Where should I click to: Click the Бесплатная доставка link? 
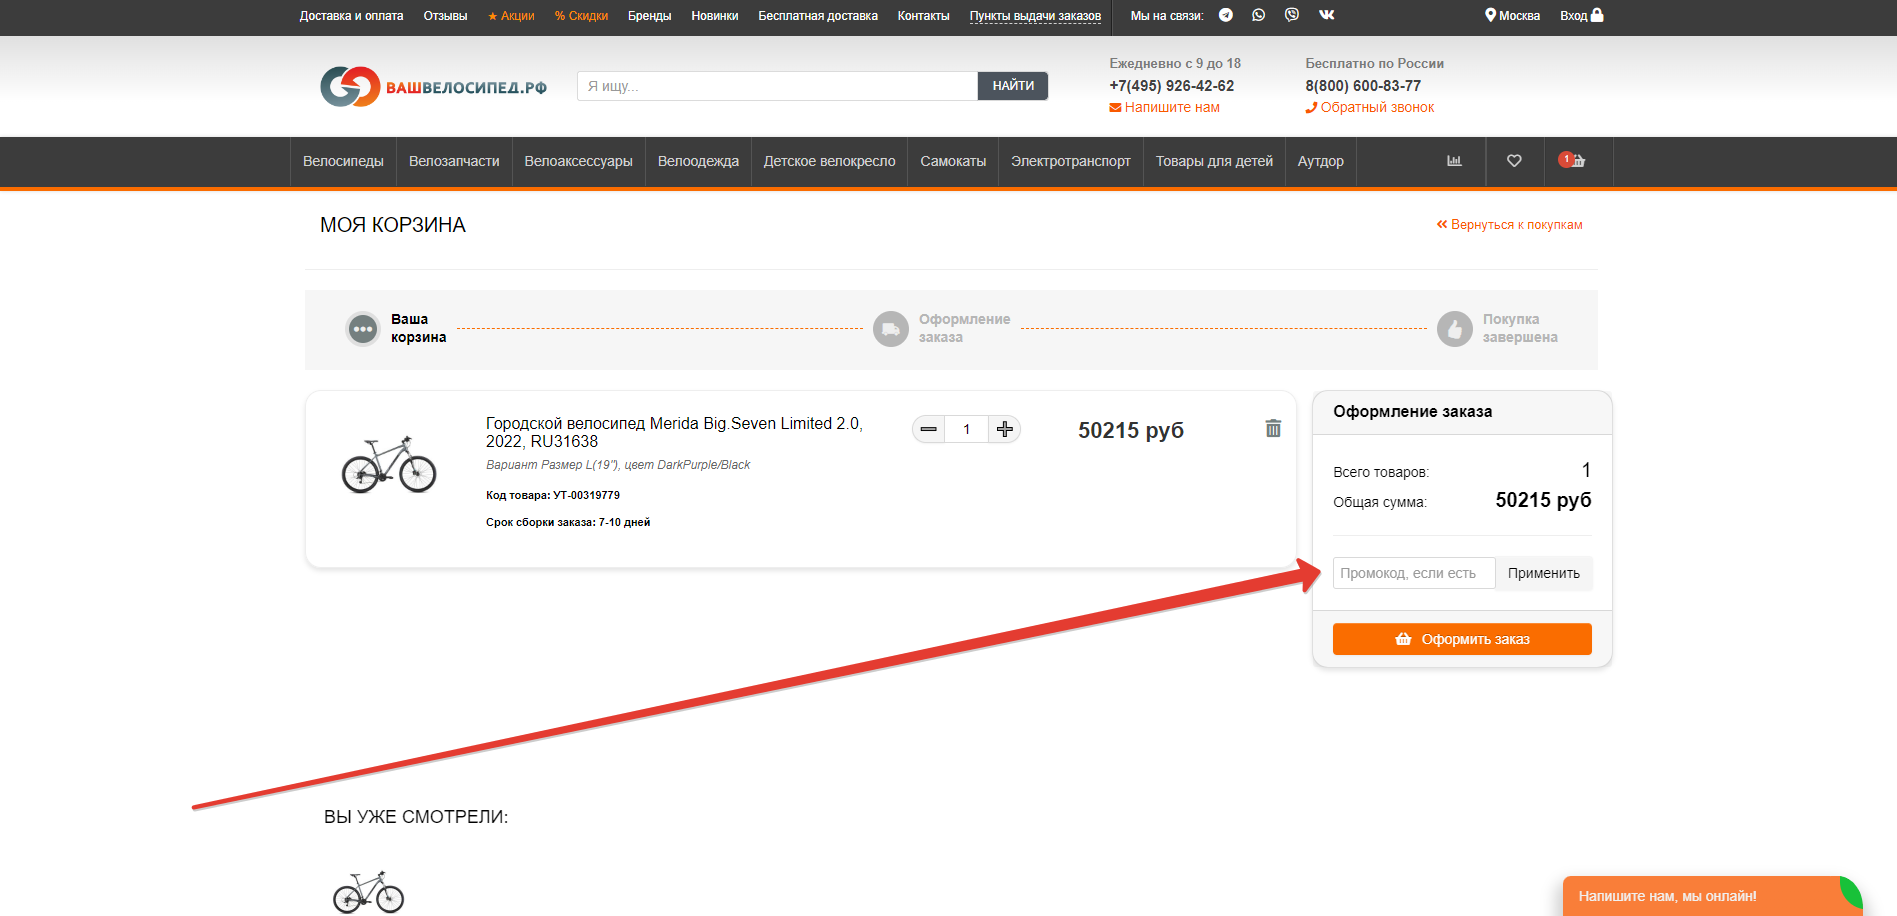point(817,16)
